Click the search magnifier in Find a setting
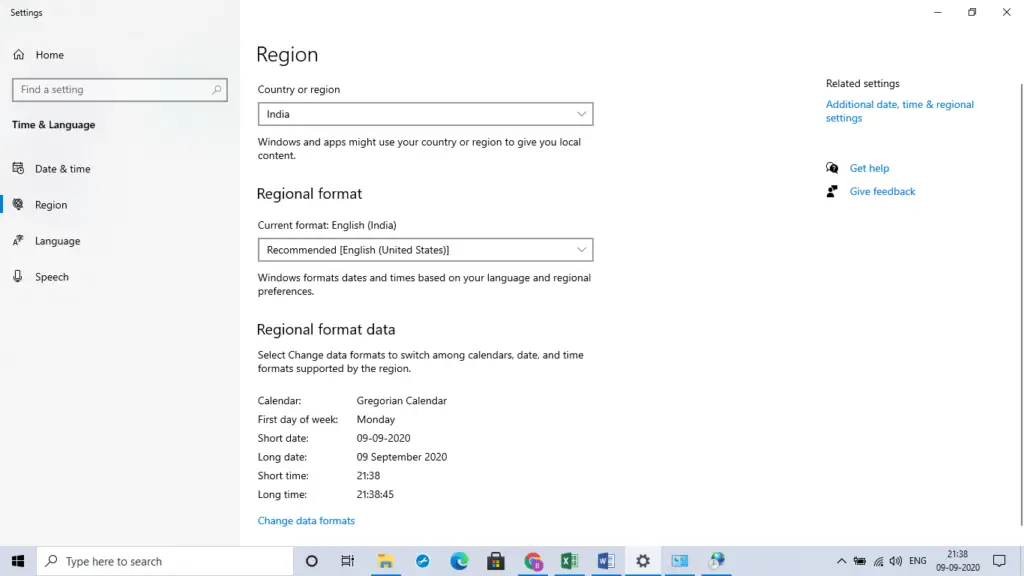This screenshot has width=1024, height=576. 217,89
